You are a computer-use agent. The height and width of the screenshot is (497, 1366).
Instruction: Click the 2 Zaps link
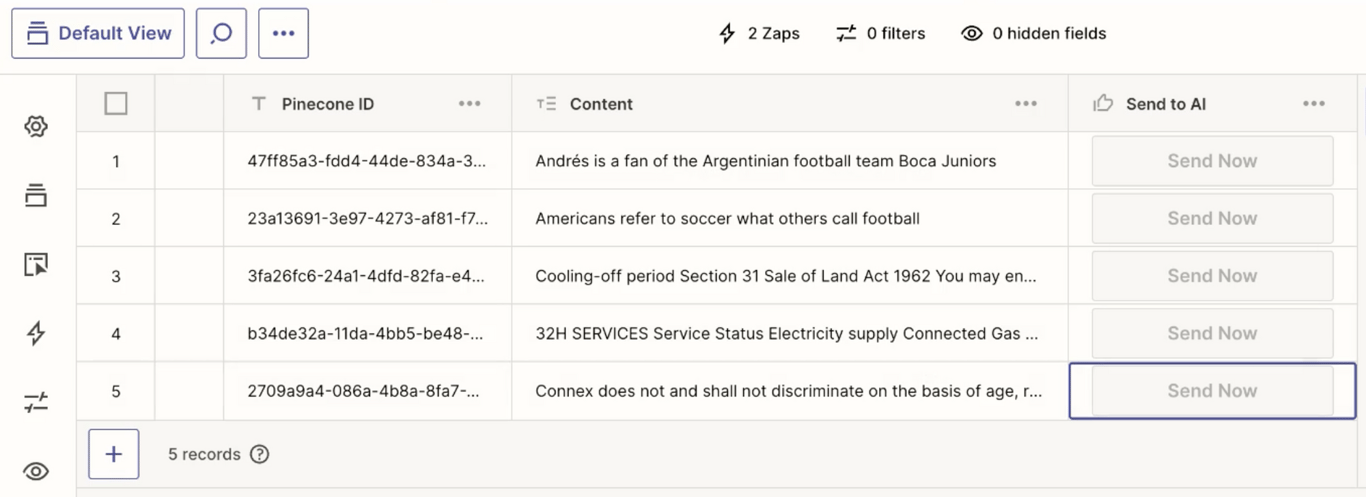pos(760,33)
